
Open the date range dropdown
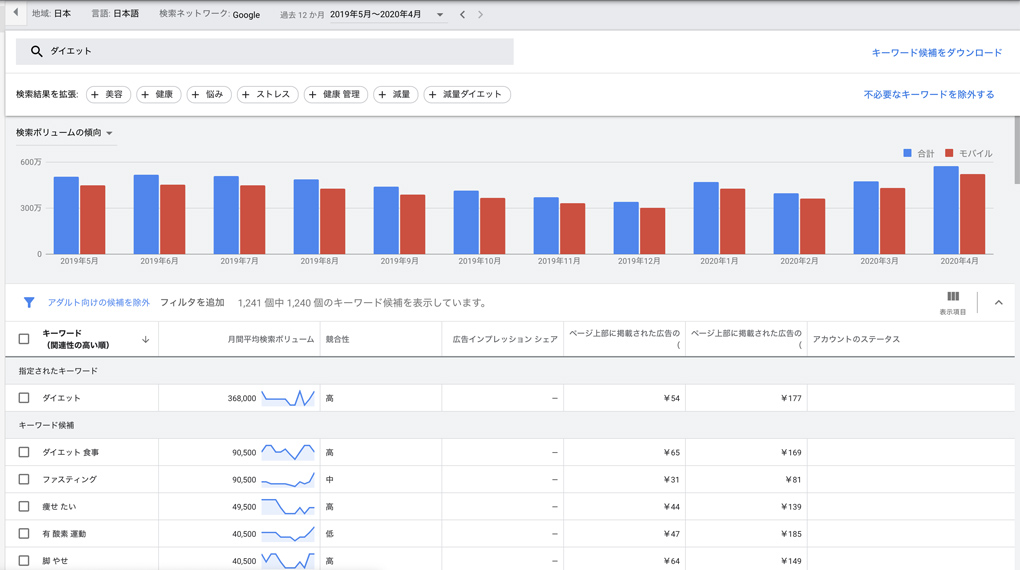click(x=439, y=15)
